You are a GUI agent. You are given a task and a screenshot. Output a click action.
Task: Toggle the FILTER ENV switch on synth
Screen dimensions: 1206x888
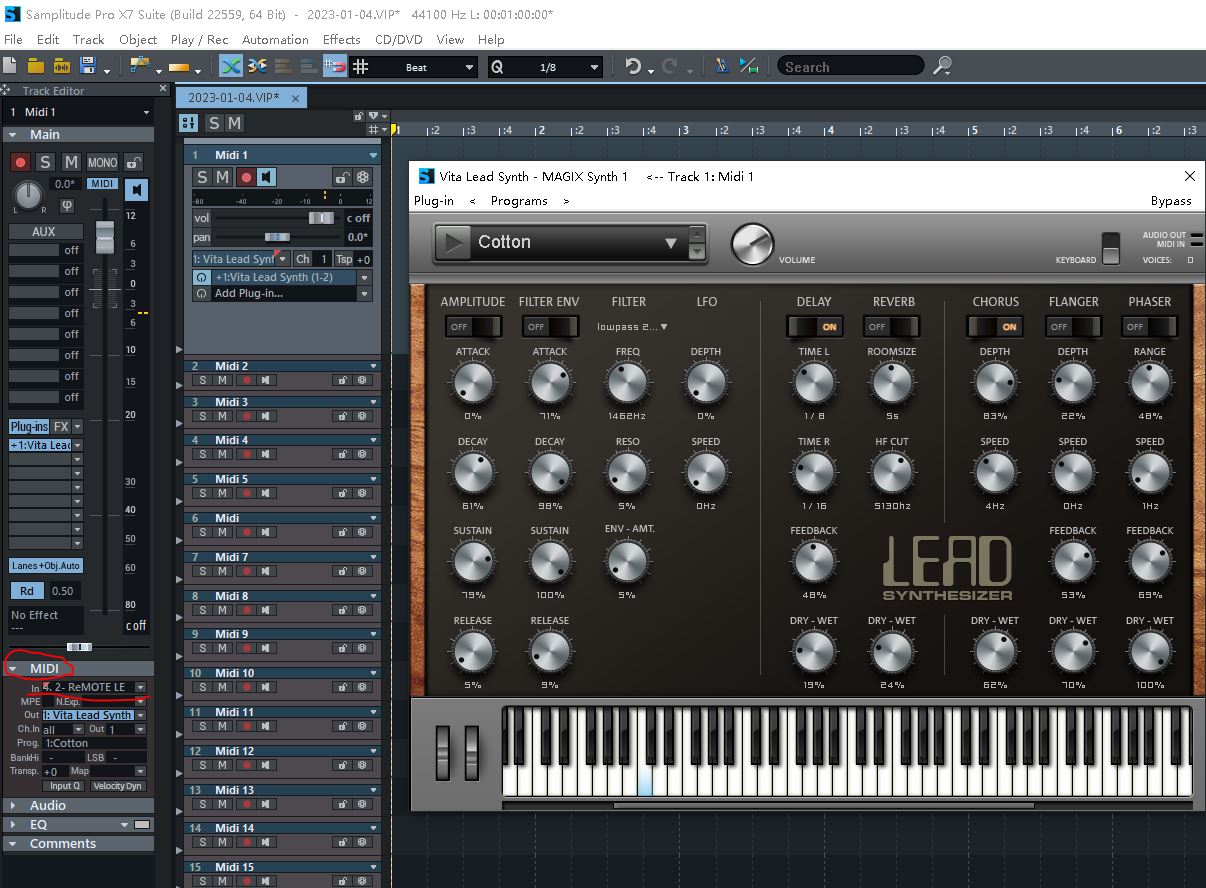550,326
